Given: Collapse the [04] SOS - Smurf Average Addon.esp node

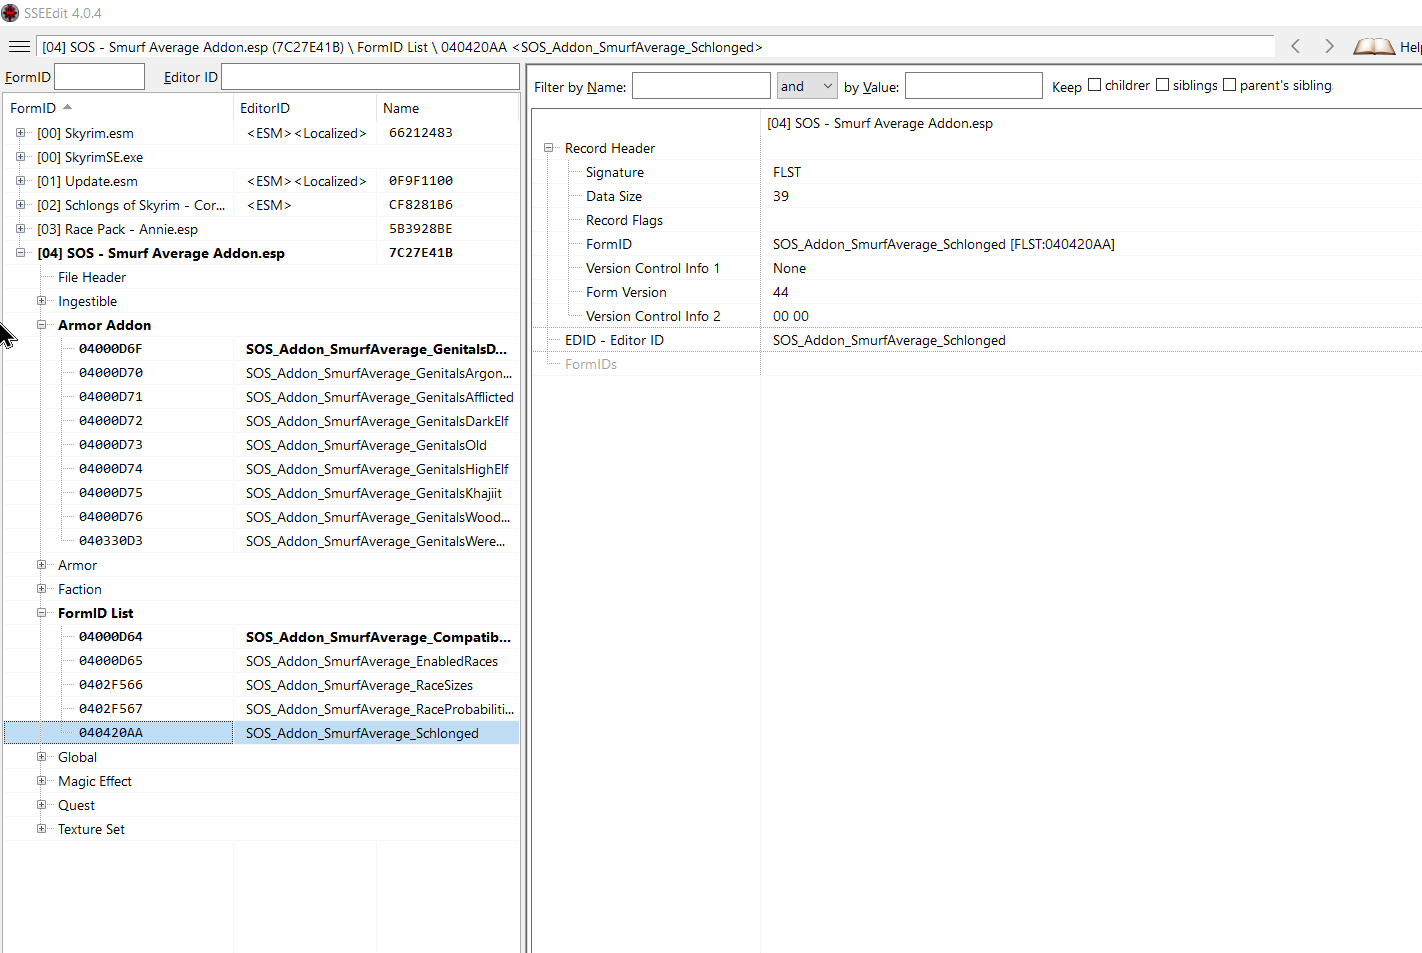Looking at the screenshot, I should (20, 252).
